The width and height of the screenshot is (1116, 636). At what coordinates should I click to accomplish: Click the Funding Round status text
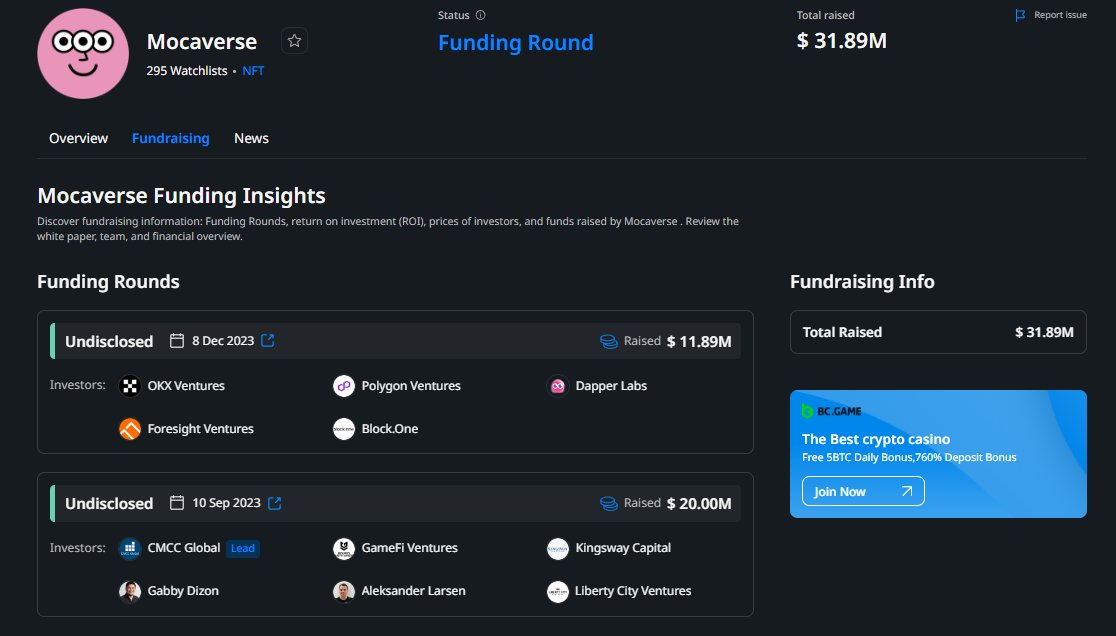click(515, 43)
